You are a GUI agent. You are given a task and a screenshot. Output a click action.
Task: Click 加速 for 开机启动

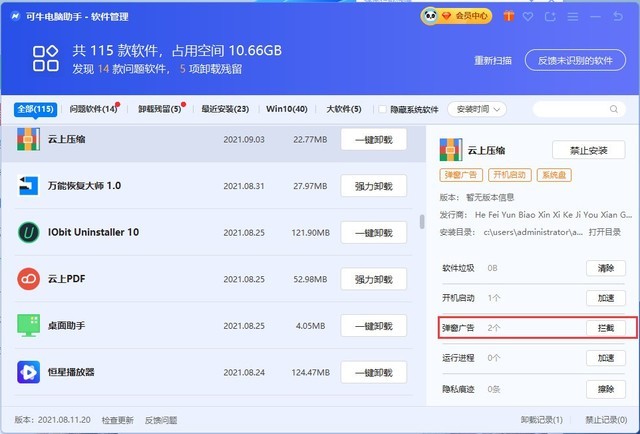[x=606, y=298]
